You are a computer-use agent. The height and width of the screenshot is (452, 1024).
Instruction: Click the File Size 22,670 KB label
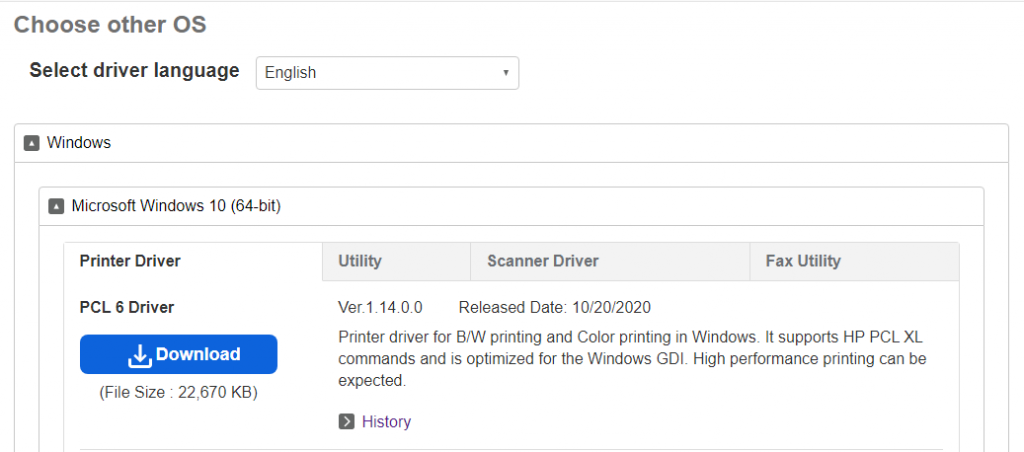coord(178,393)
